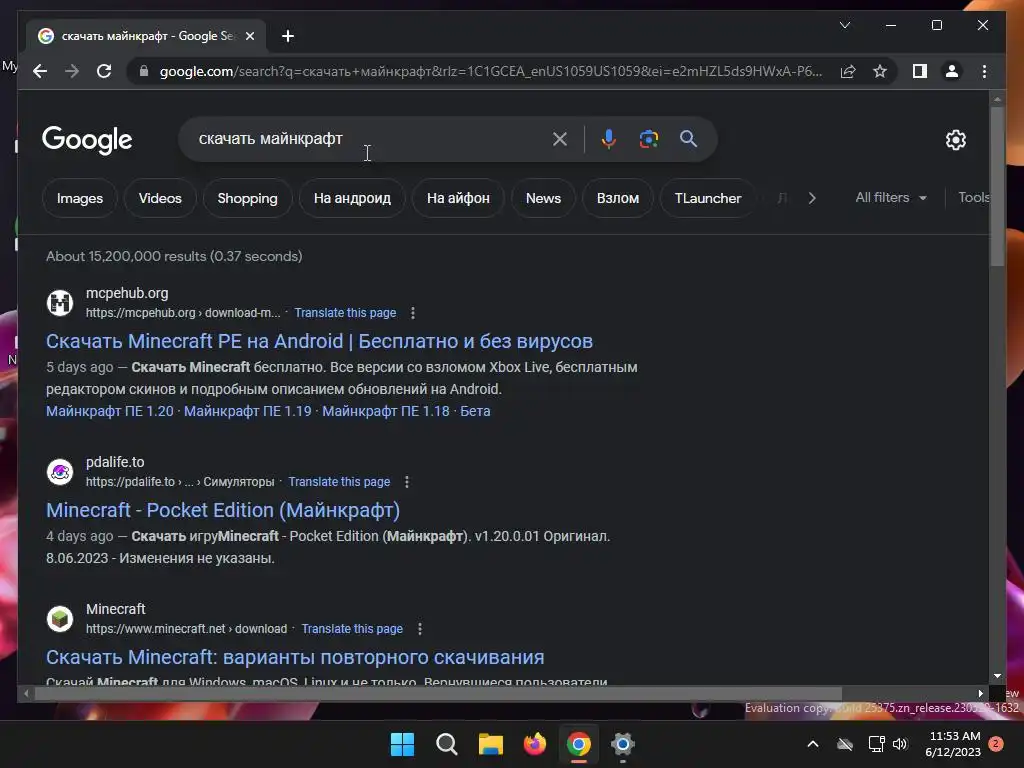
Task: Open the Chrome profile menu
Action: pyautogui.click(x=952, y=71)
